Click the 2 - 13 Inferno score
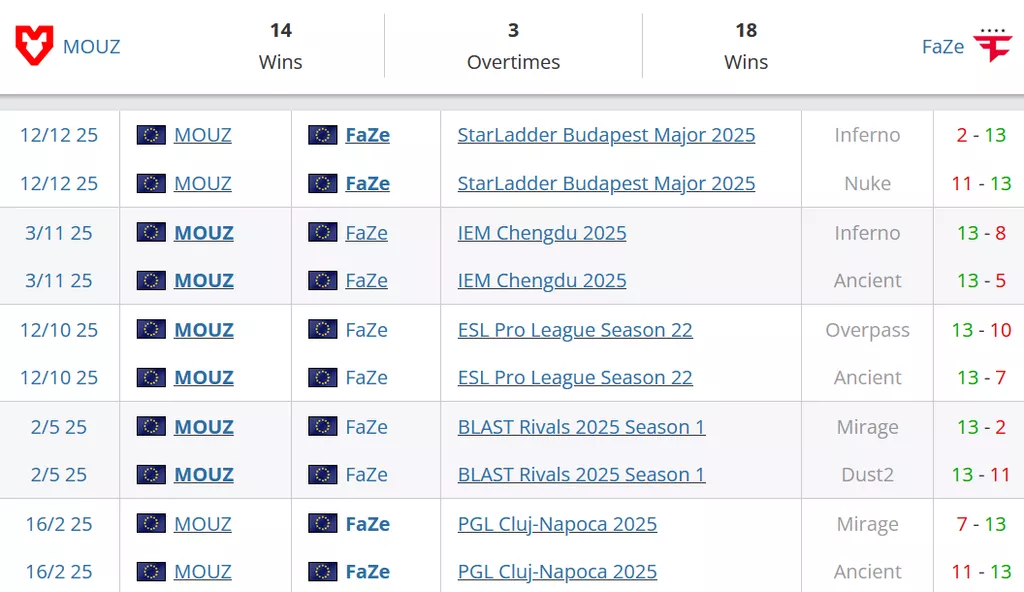The image size is (1024, 592). [x=981, y=135]
